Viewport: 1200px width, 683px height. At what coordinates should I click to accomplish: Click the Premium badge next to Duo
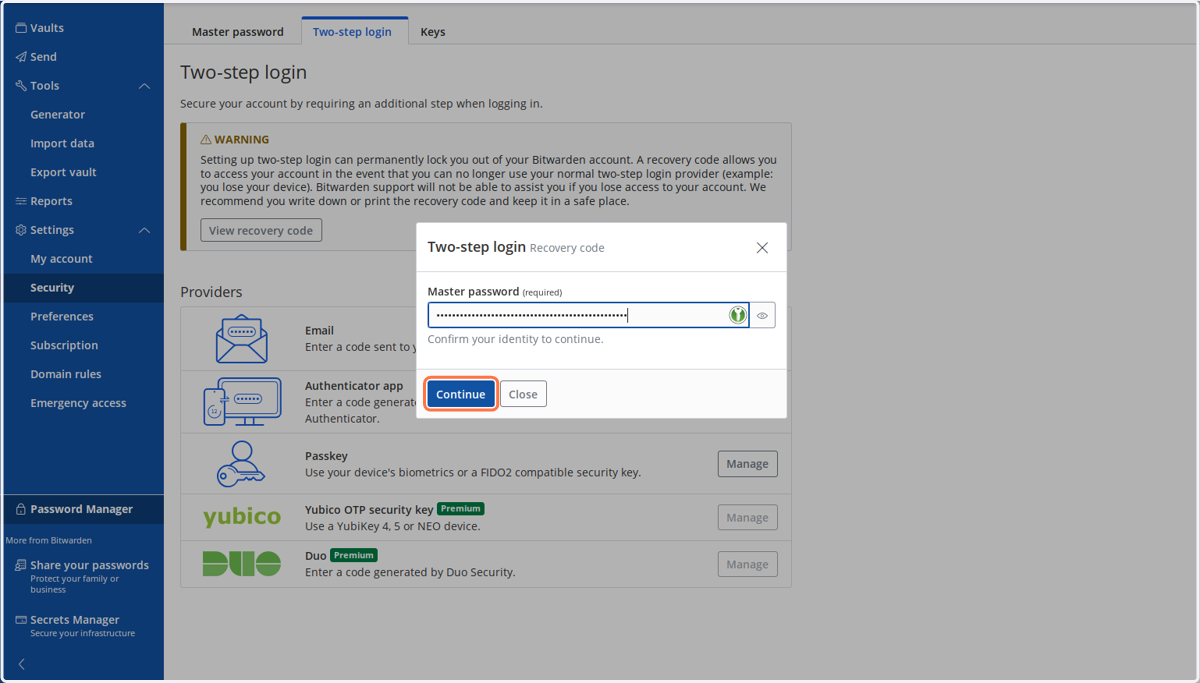354,555
